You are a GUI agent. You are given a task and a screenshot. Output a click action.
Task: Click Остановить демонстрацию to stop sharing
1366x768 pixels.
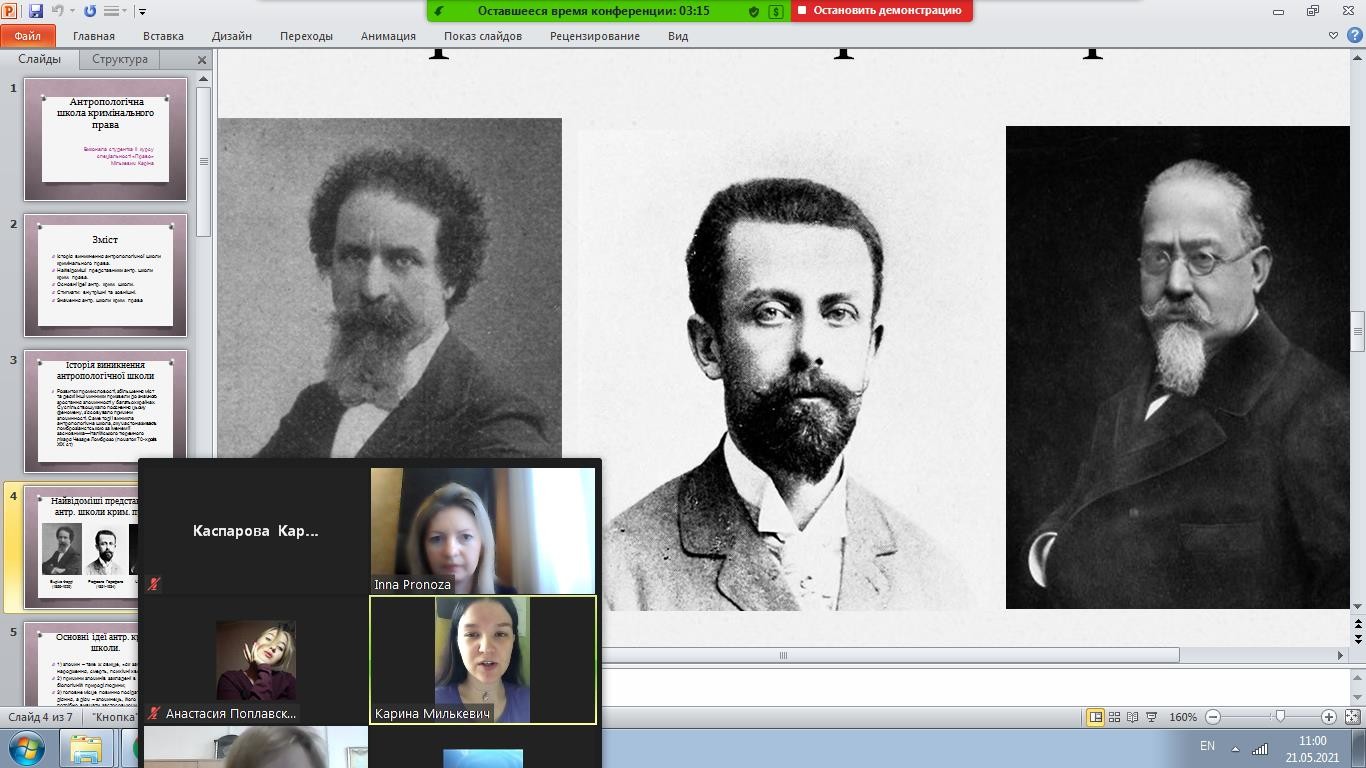880,10
